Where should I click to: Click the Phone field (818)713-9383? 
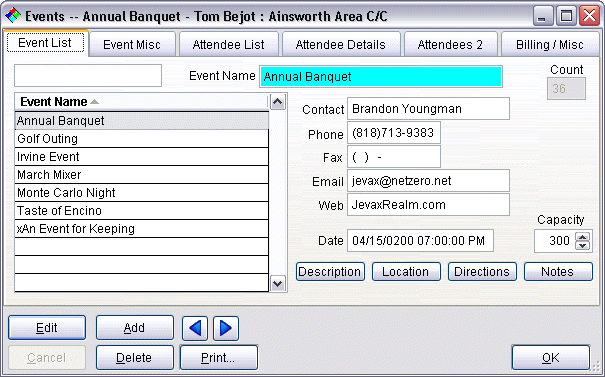click(394, 133)
